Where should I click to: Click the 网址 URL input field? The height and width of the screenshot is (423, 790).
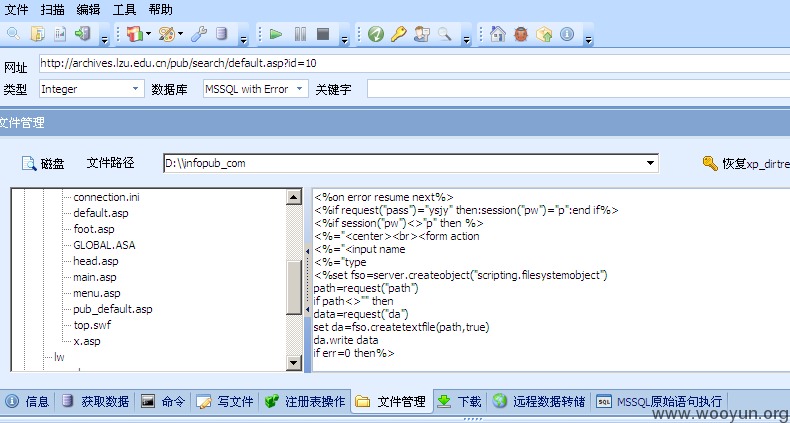point(414,63)
